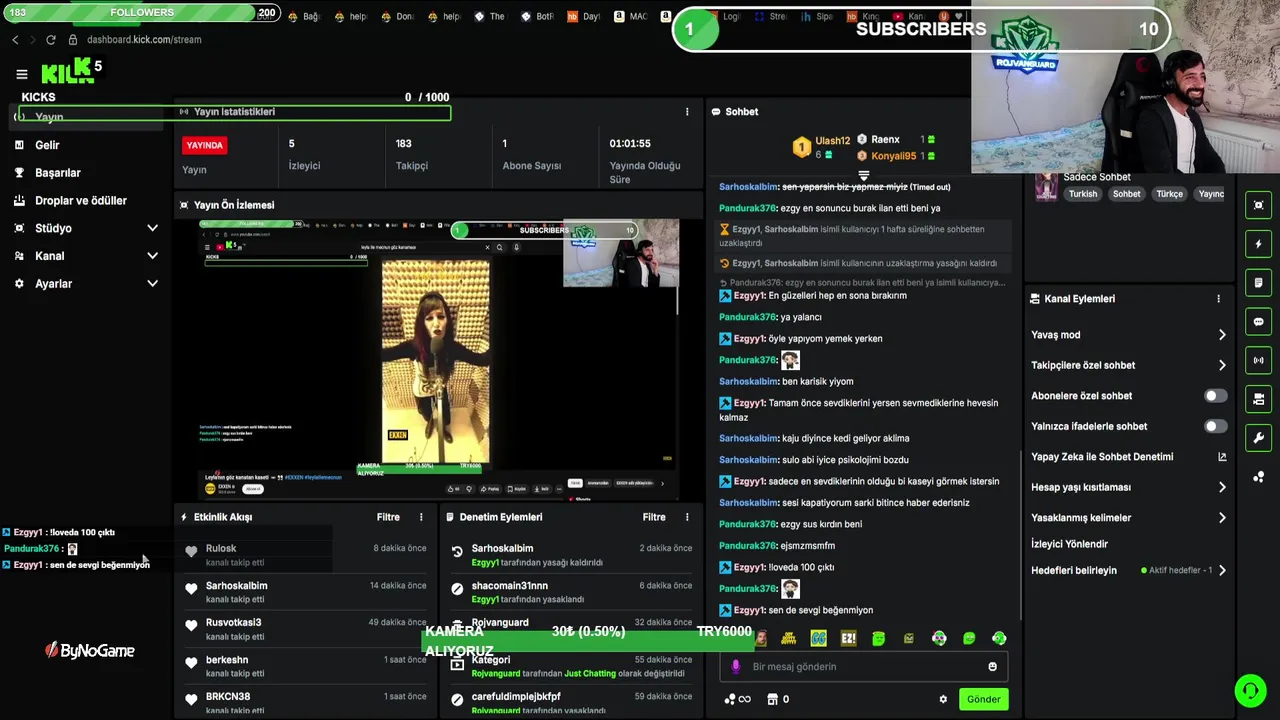The width and height of the screenshot is (1280, 720).
Task: Click the ban icon next to shacomain31nnn
Action: click(x=457, y=589)
